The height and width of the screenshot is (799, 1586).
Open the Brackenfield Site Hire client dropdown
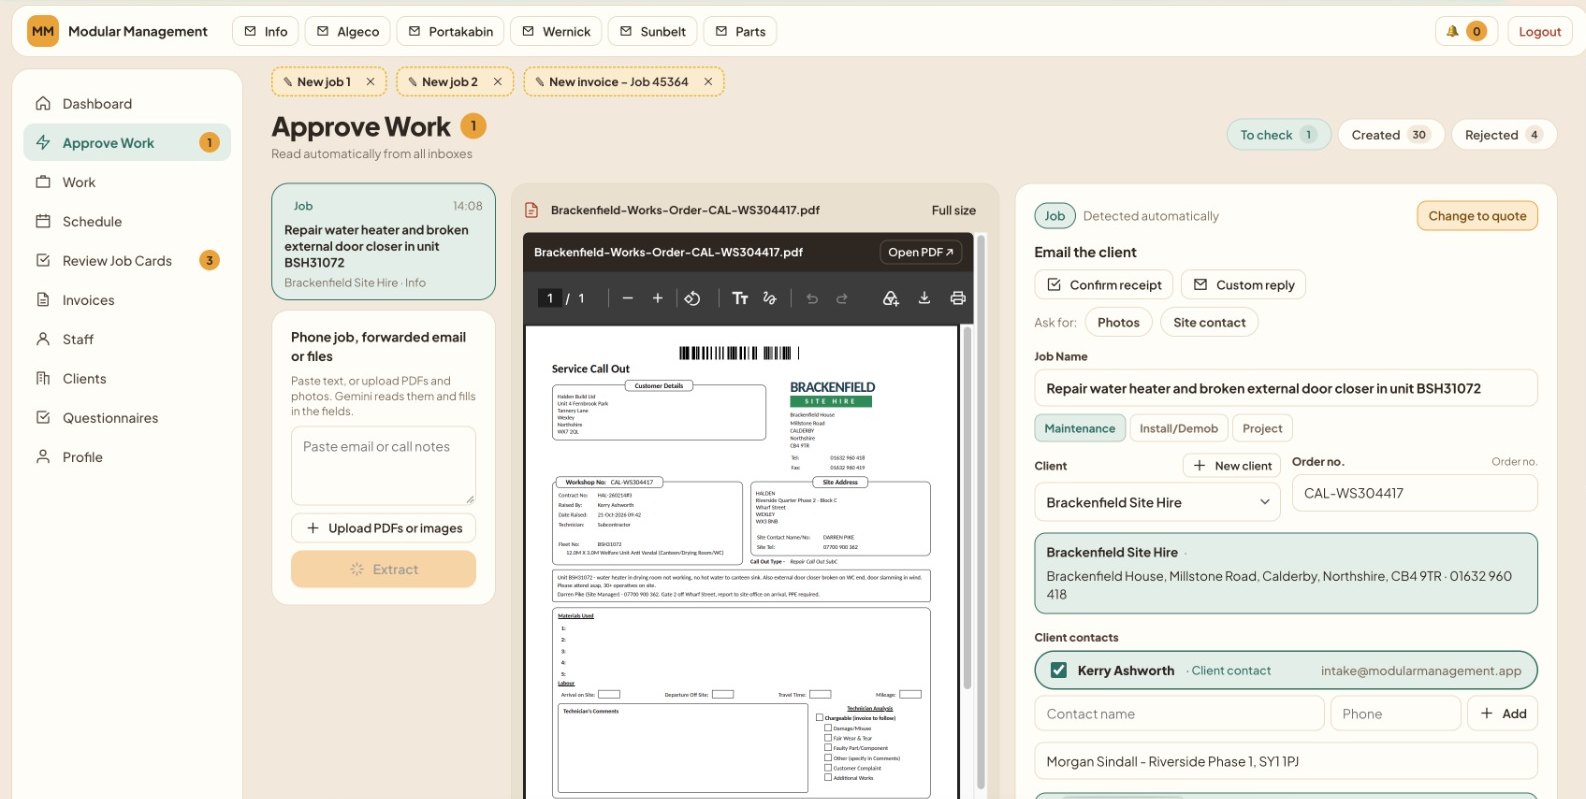click(x=1157, y=502)
